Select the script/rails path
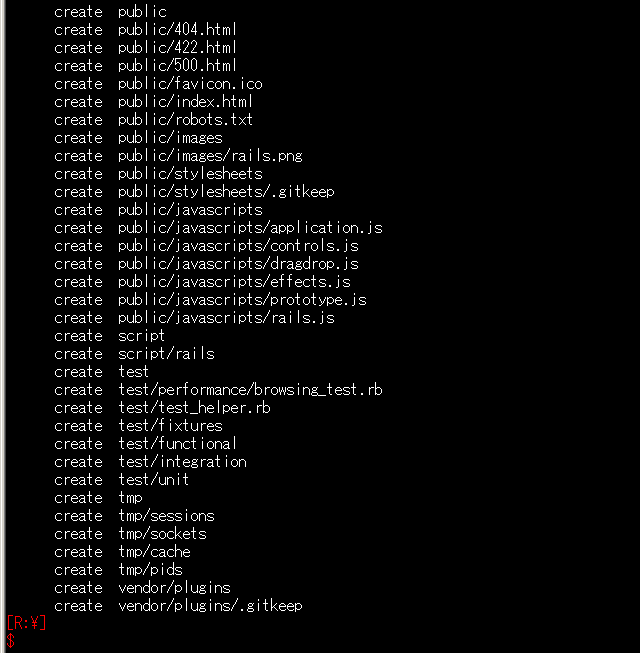The height and width of the screenshot is (653, 640). click(x=166, y=354)
